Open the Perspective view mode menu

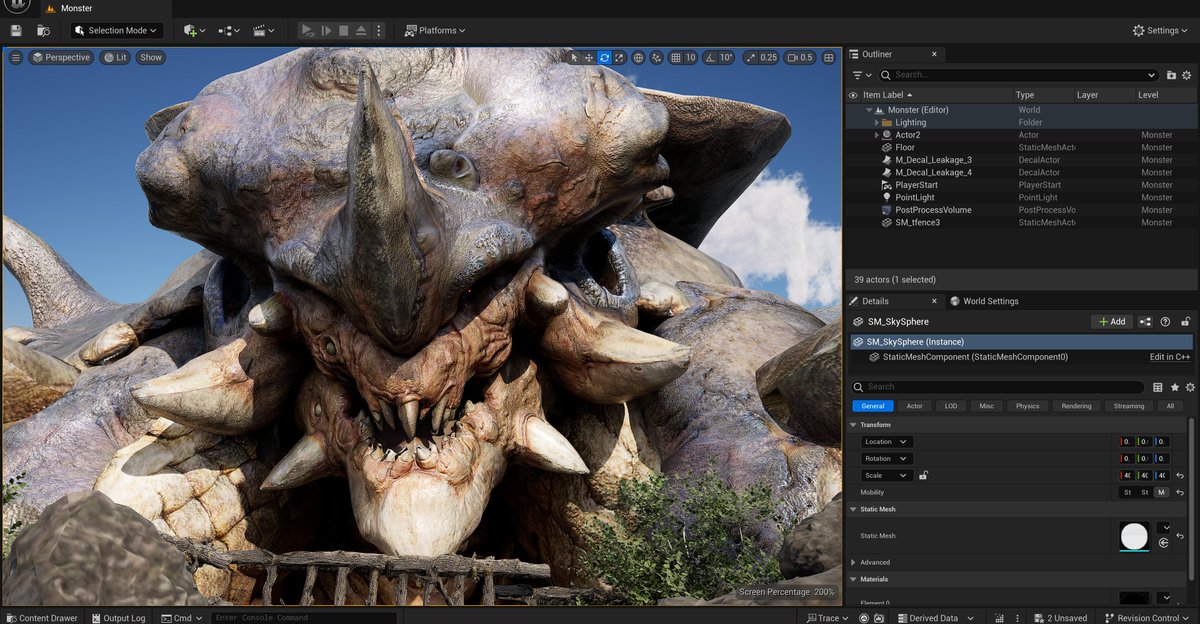coord(61,58)
